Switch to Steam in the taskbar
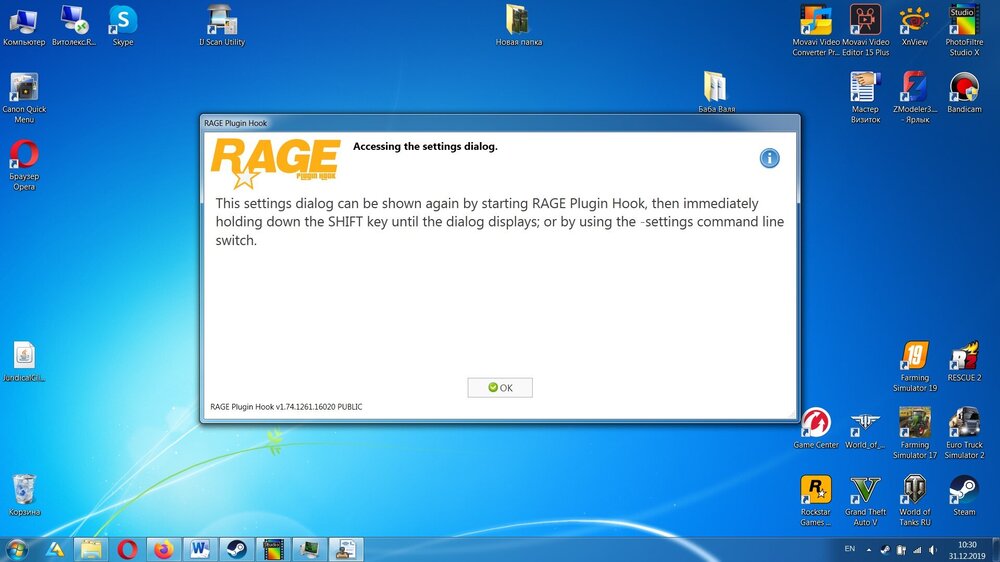 pyautogui.click(x=237, y=549)
